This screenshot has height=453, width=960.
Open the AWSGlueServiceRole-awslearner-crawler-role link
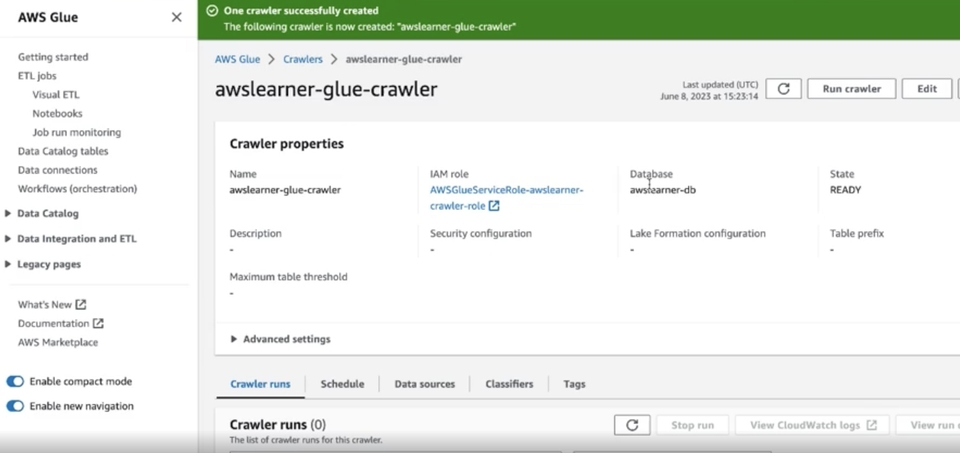506,198
